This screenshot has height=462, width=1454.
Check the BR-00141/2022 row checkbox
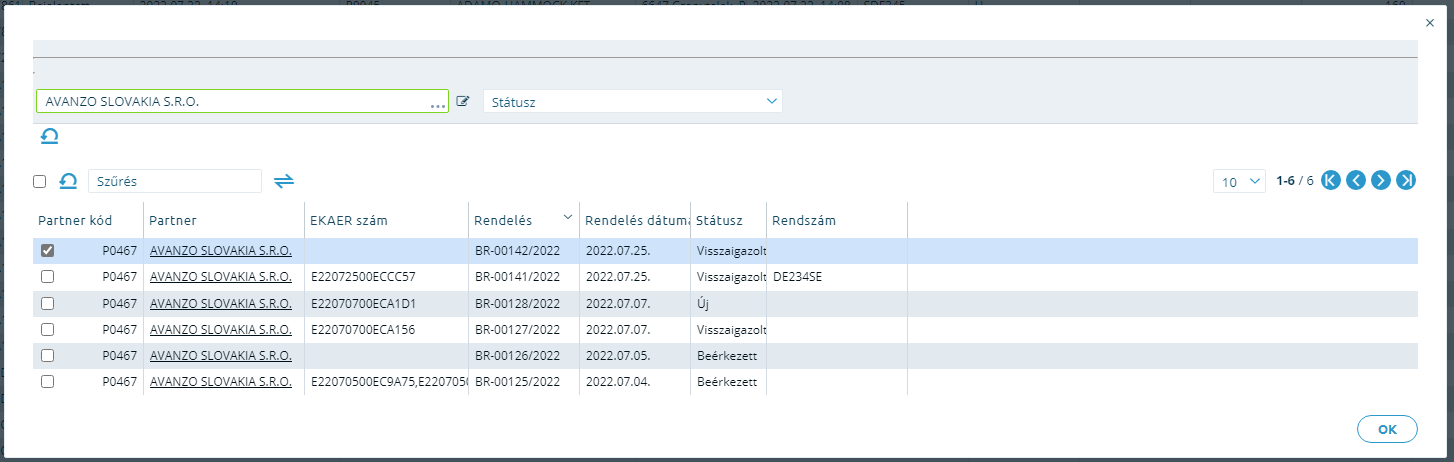[x=47, y=277]
